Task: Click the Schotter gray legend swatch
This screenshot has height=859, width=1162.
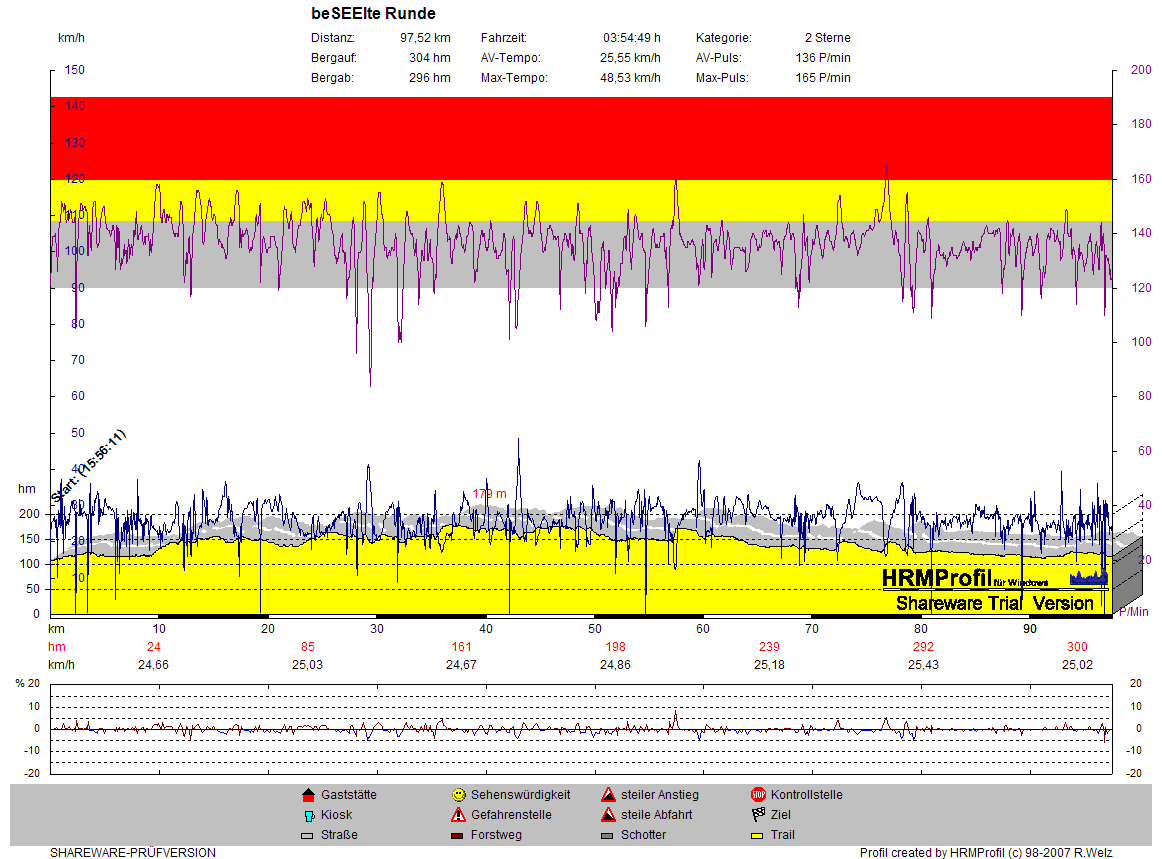Action: click(608, 835)
